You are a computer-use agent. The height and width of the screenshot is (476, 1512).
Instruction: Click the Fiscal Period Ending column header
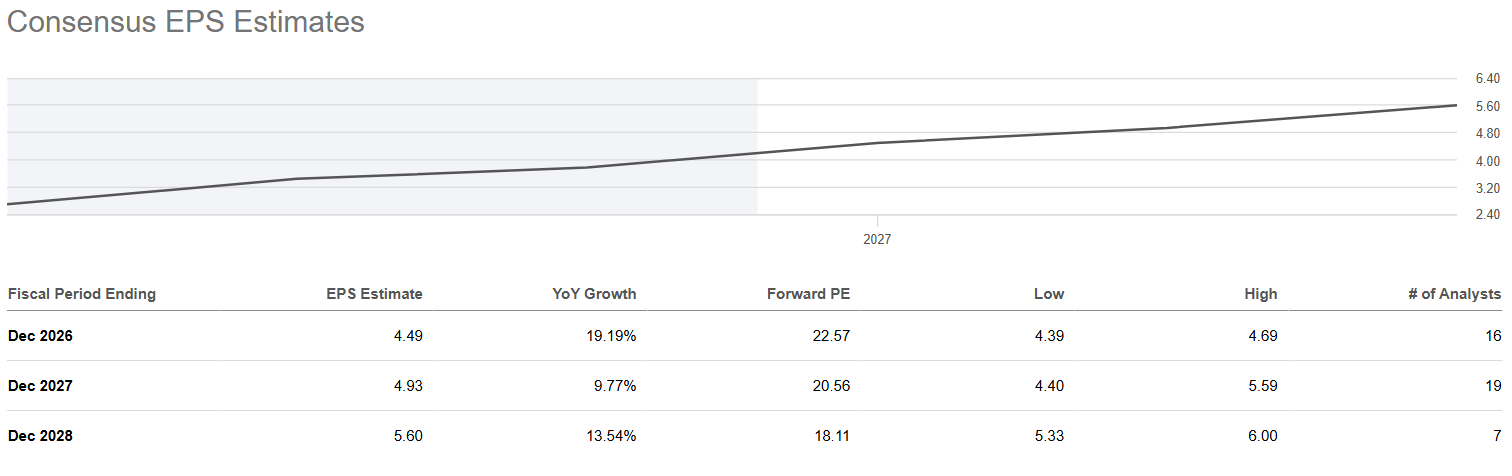[x=82, y=294]
